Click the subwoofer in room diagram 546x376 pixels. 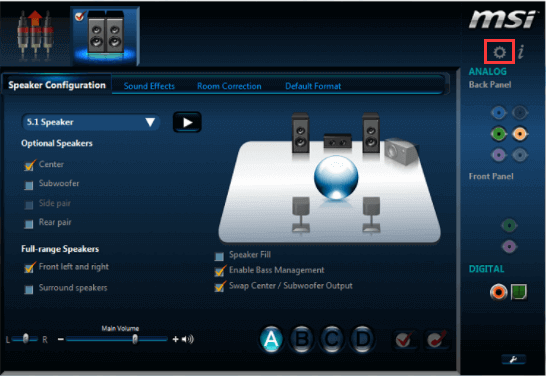(401, 151)
